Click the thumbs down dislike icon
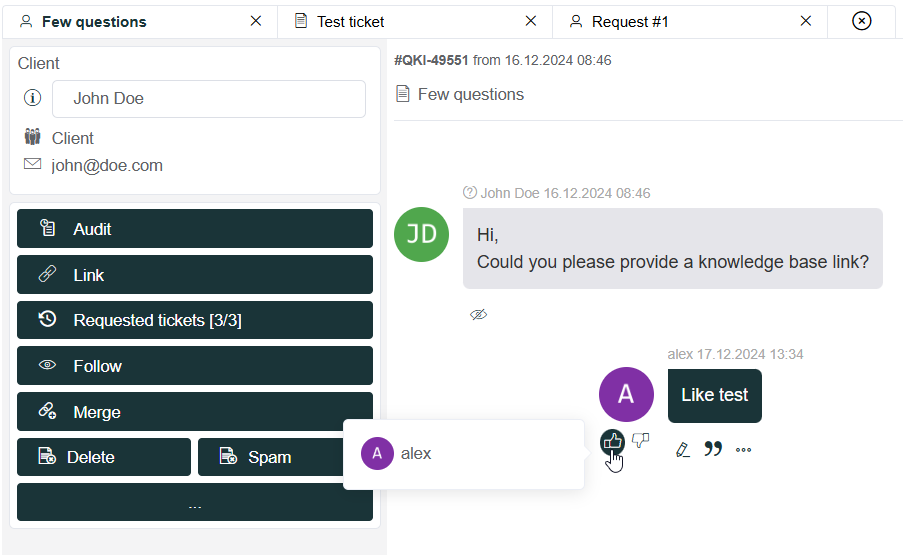The height and width of the screenshot is (555, 903). click(x=640, y=440)
